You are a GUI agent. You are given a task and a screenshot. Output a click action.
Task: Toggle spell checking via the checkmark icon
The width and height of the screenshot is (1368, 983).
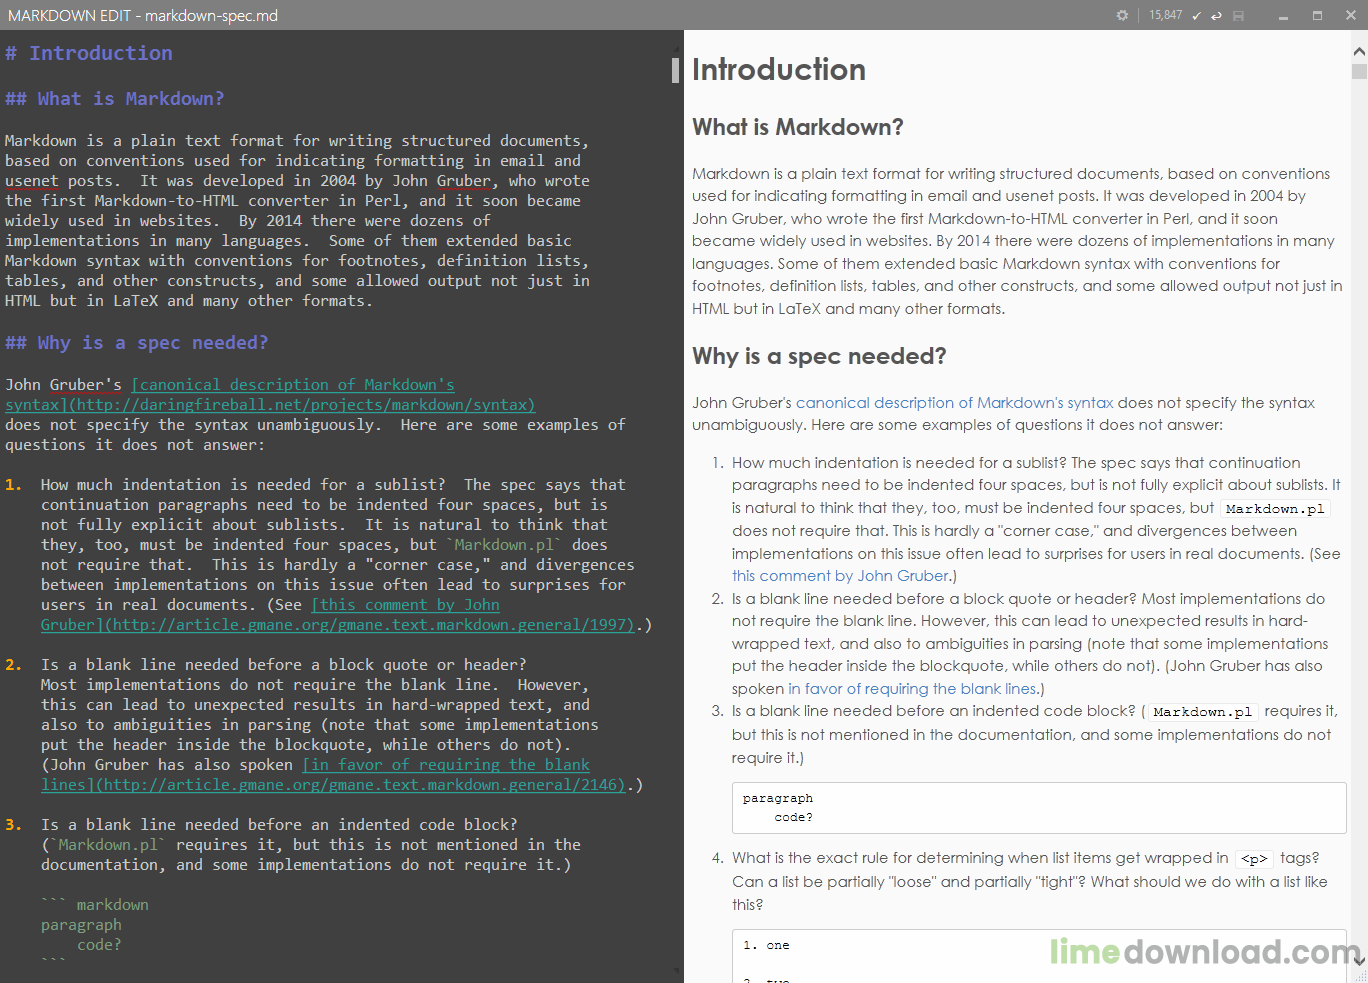tap(1196, 15)
